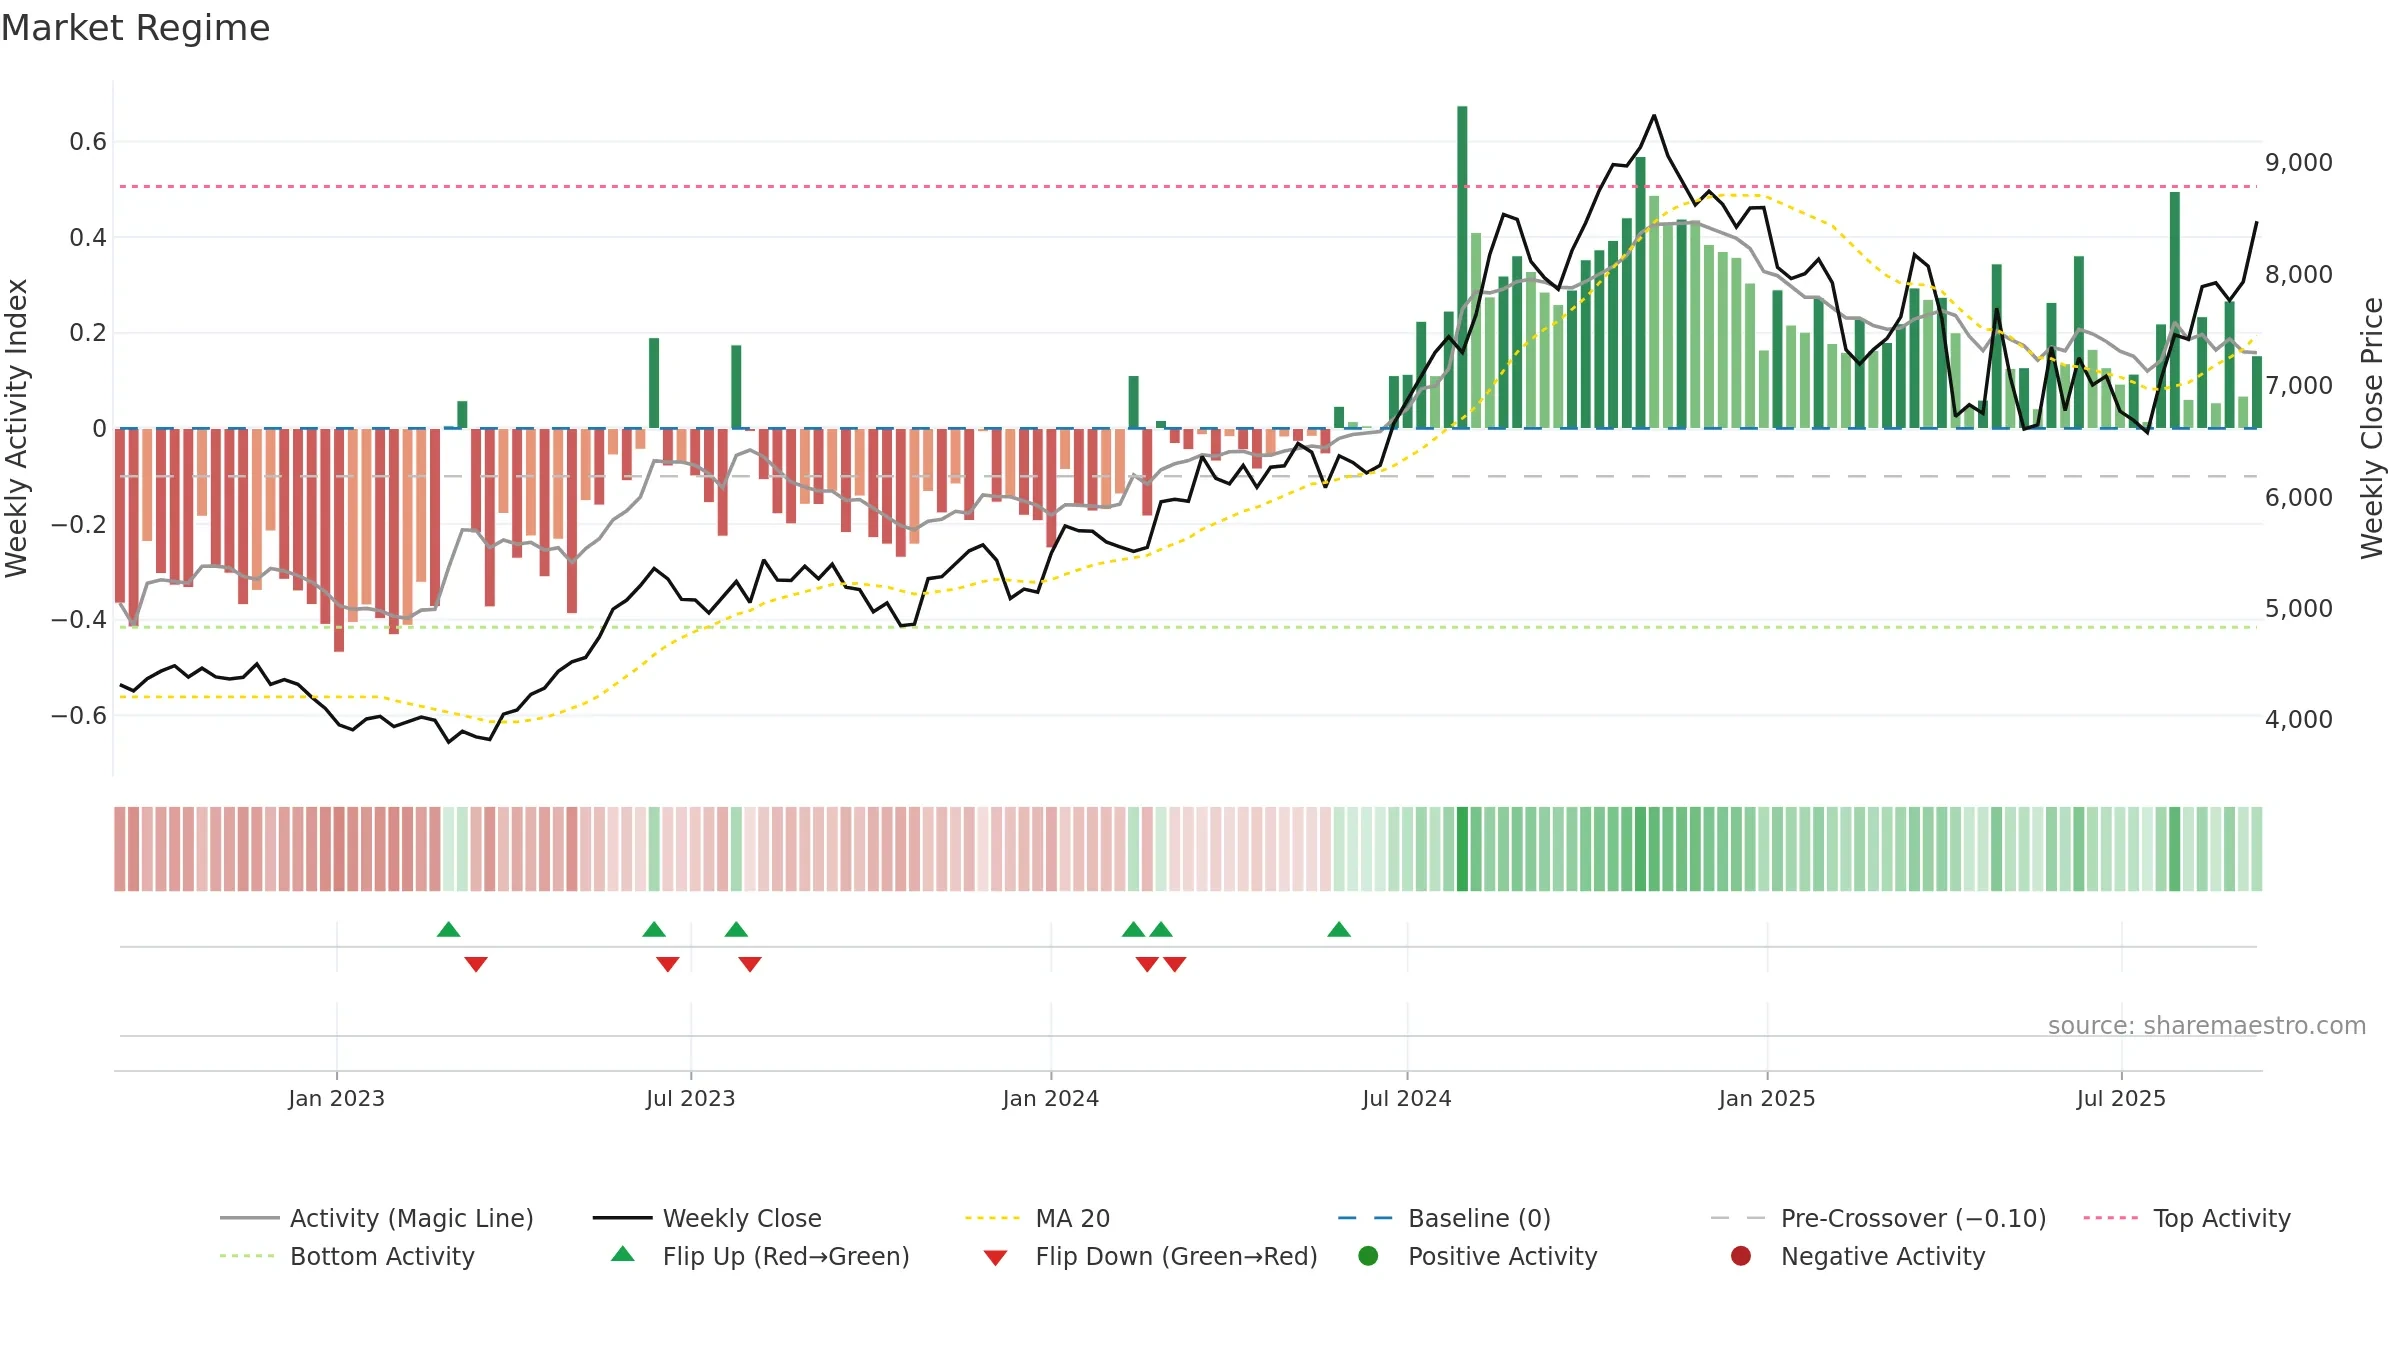Click the 0.4 left axis tick label
This screenshot has width=2400, height=1350.
tap(88, 237)
